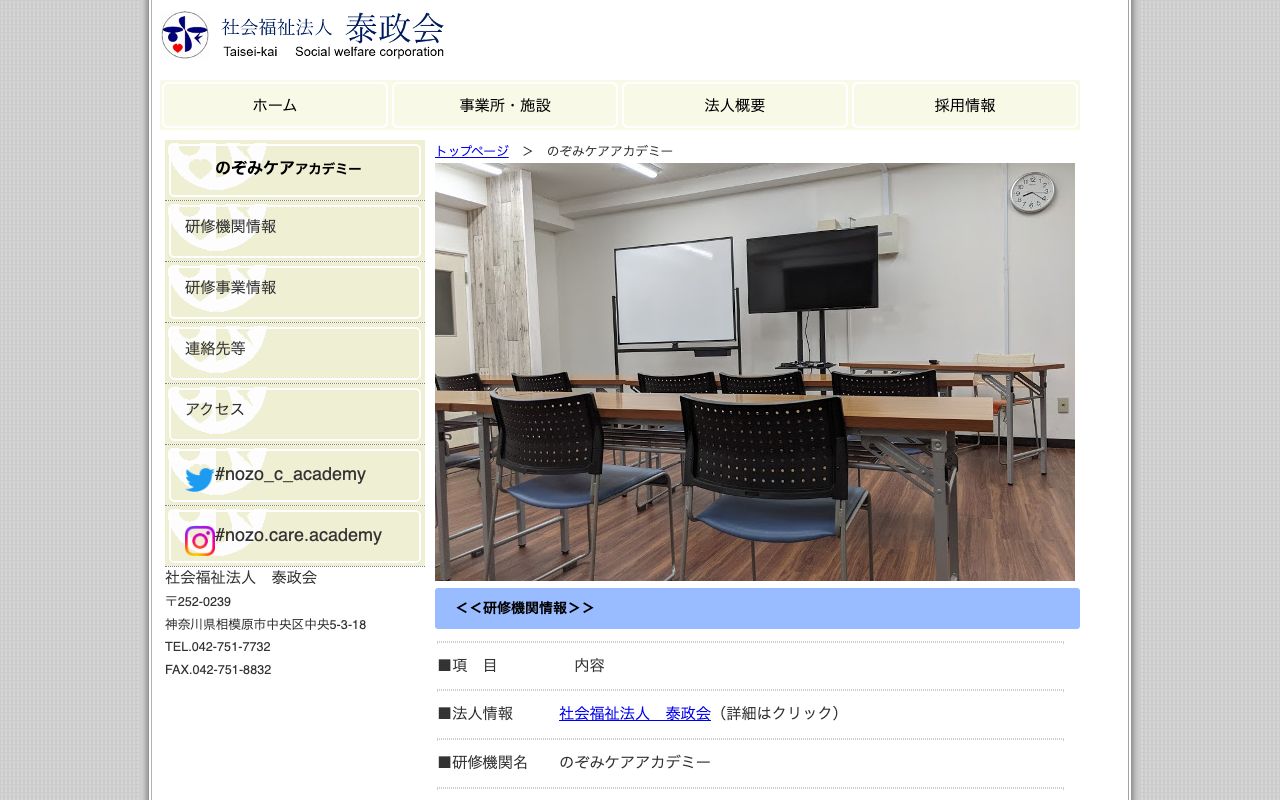This screenshot has height=800, width=1280.
Task: Follow the トップページ breadcrumb link
Action: click(470, 150)
